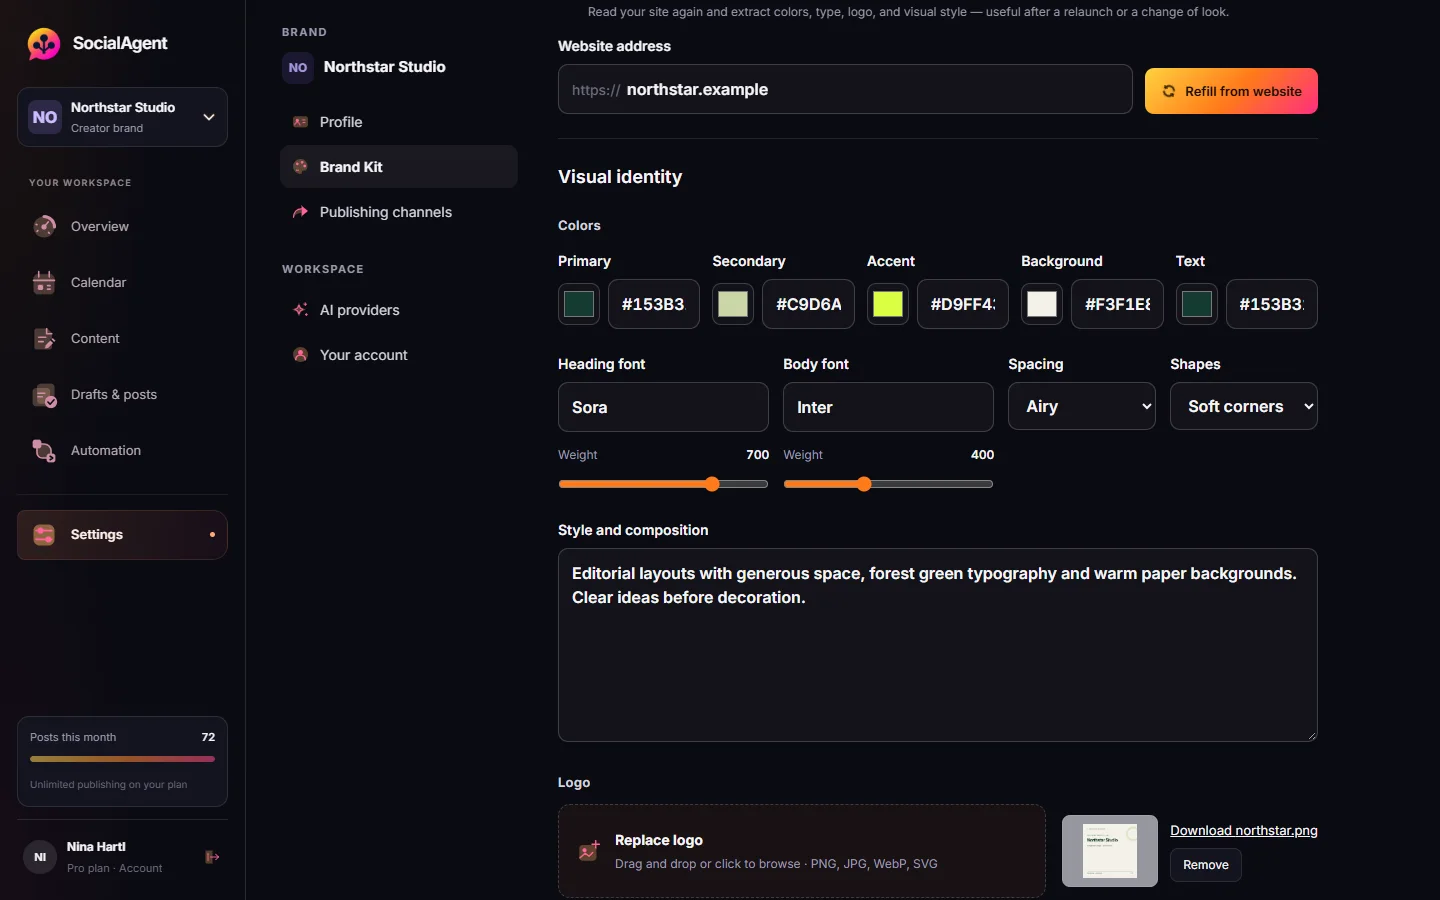This screenshot has height=900, width=1440.
Task: Click the AI providers sparkle icon
Action: pos(300,310)
